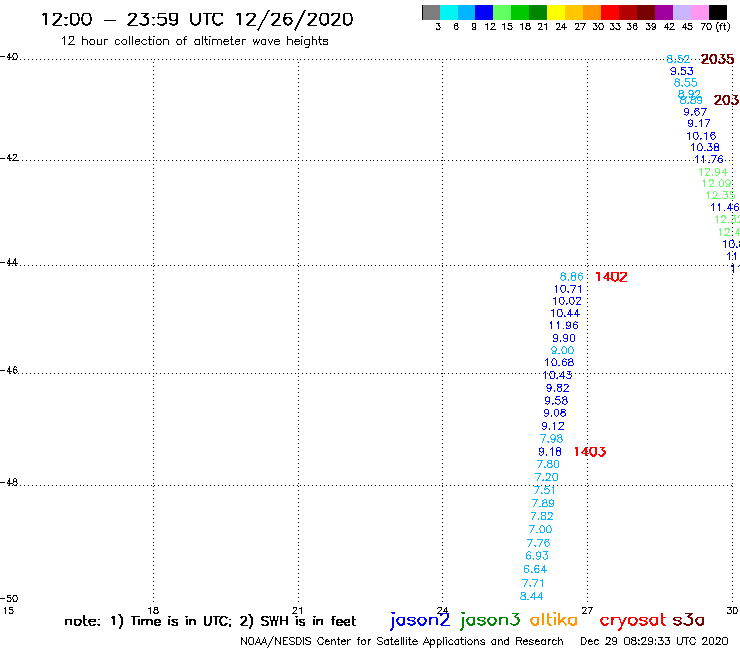This screenshot has width=740, height=650.
Task: Click the 9.18 value beside 1403
Action: [550, 452]
